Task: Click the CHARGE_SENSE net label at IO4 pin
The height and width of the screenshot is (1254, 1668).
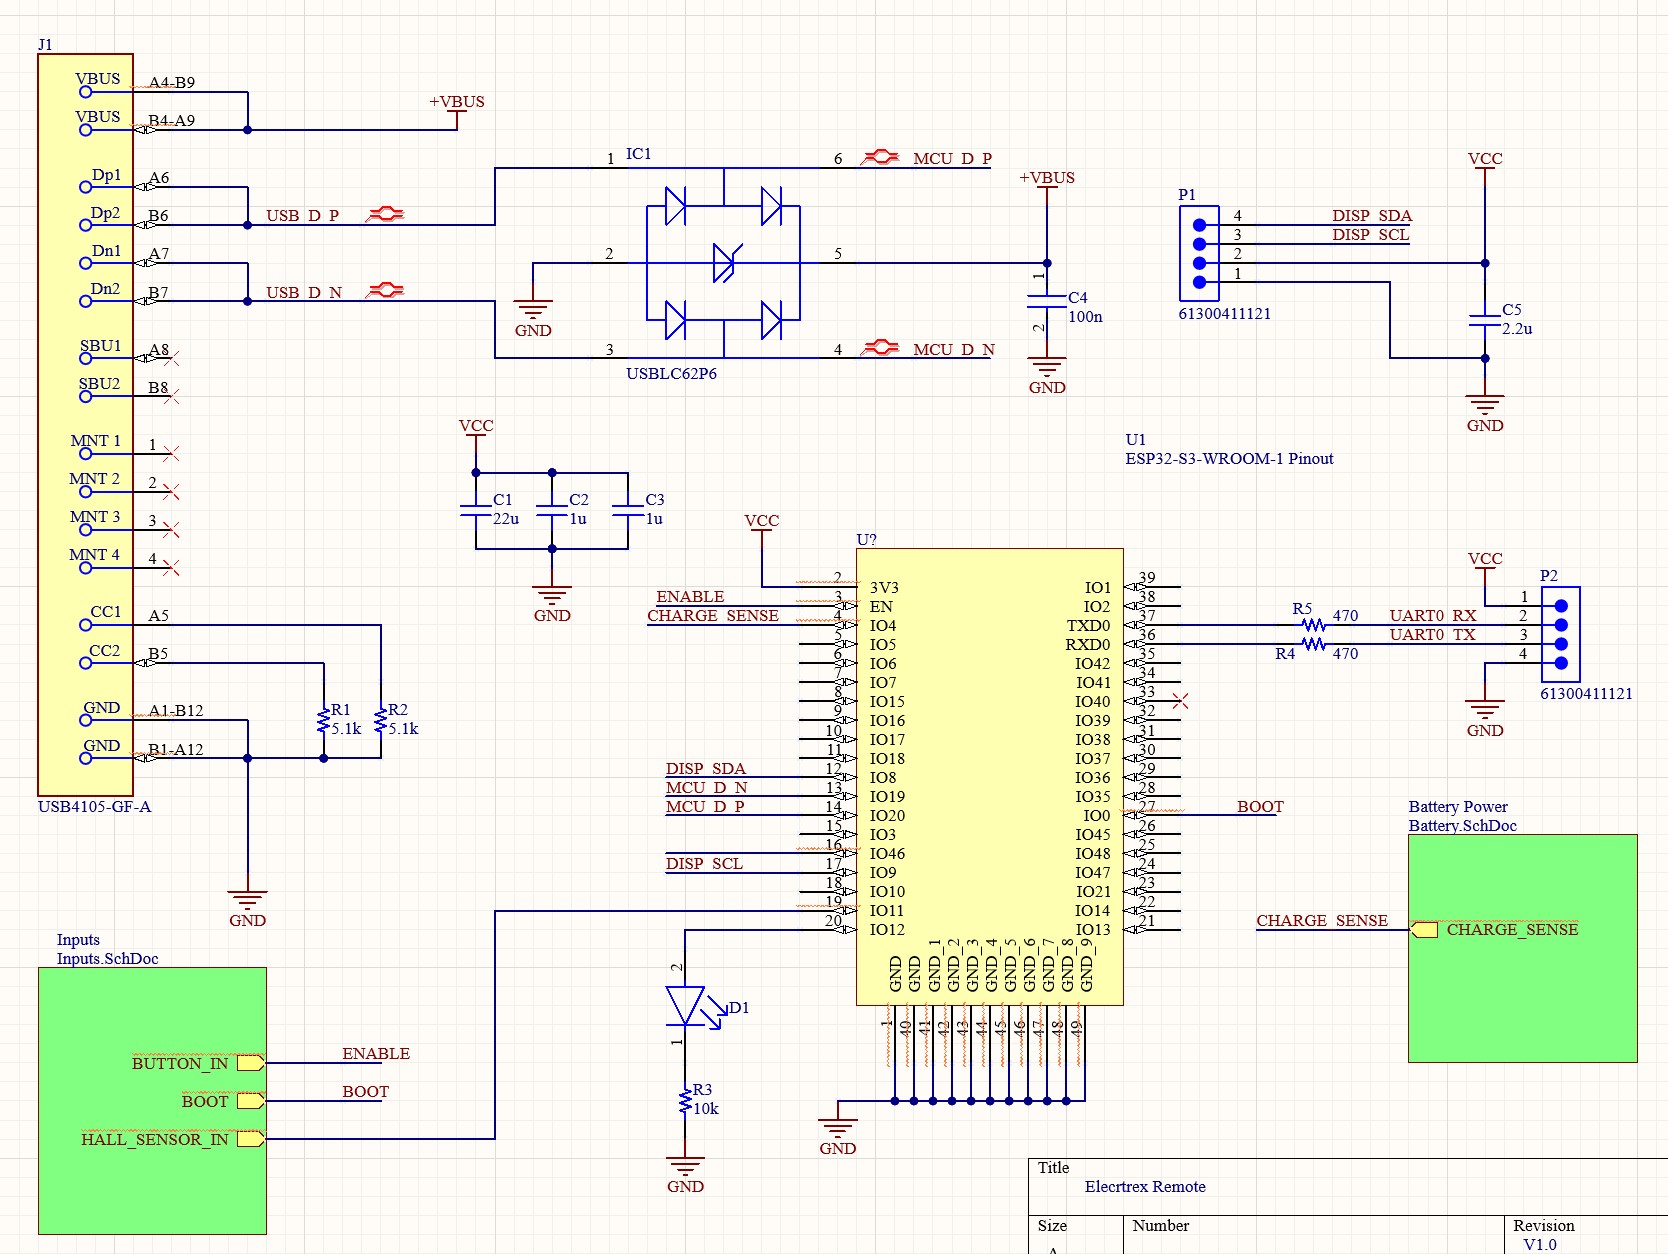Action: pos(712,615)
